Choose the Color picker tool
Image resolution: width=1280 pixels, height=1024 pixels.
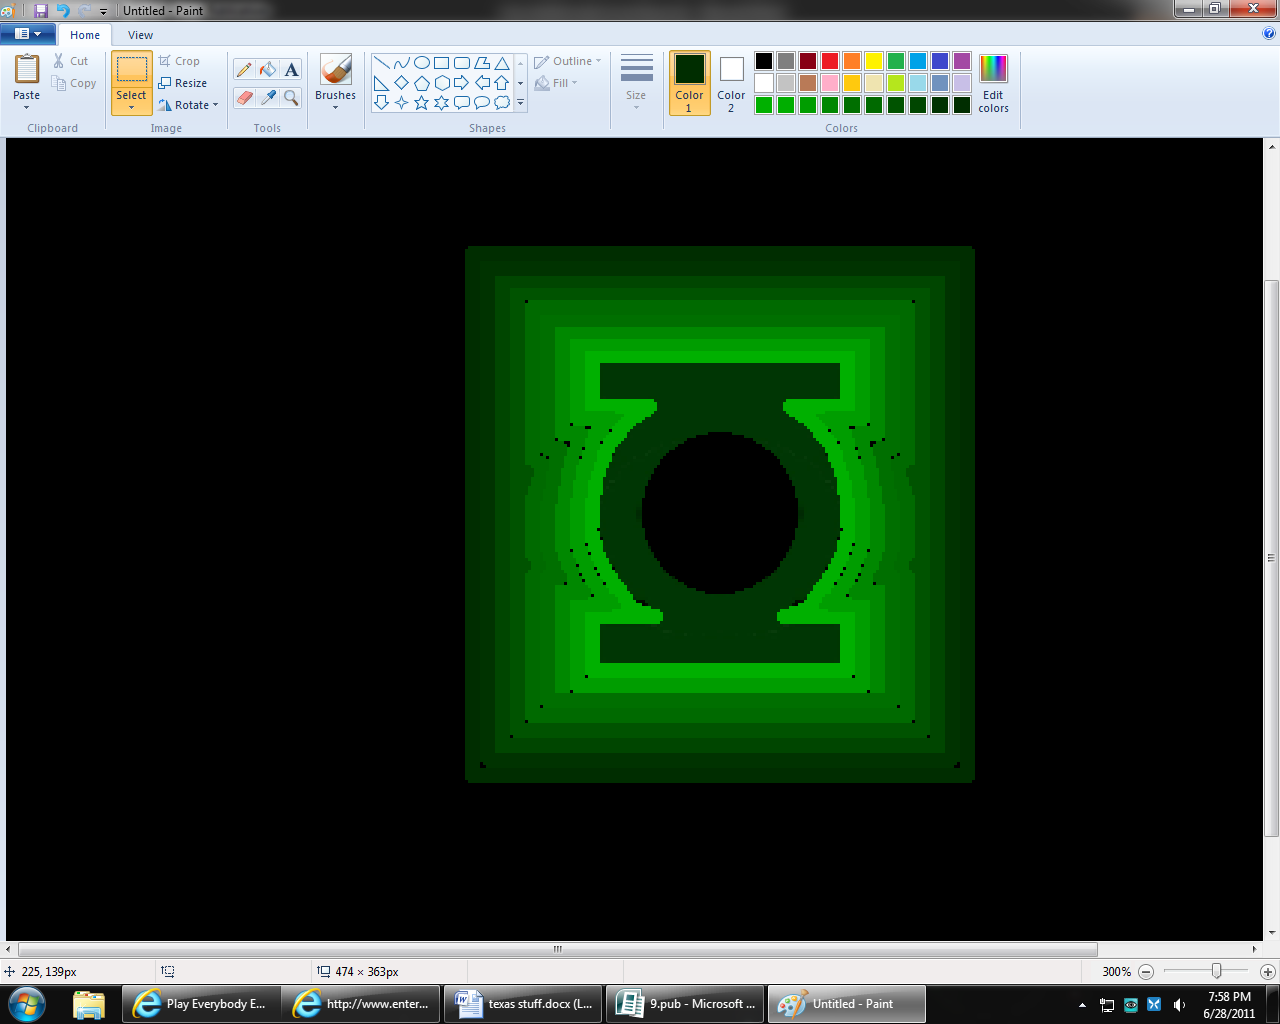coord(266,99)
